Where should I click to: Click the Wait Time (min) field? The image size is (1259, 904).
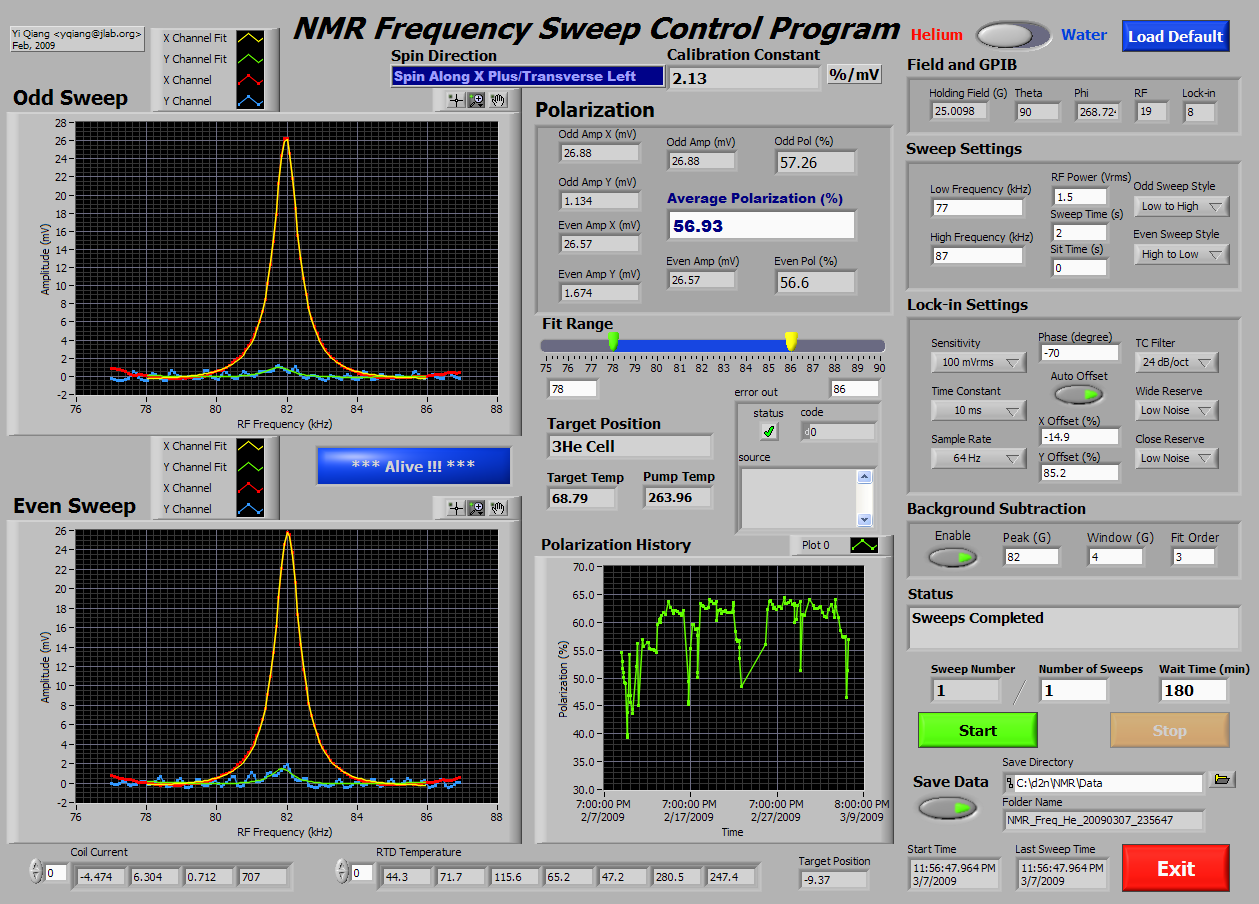pos(1194,690)
